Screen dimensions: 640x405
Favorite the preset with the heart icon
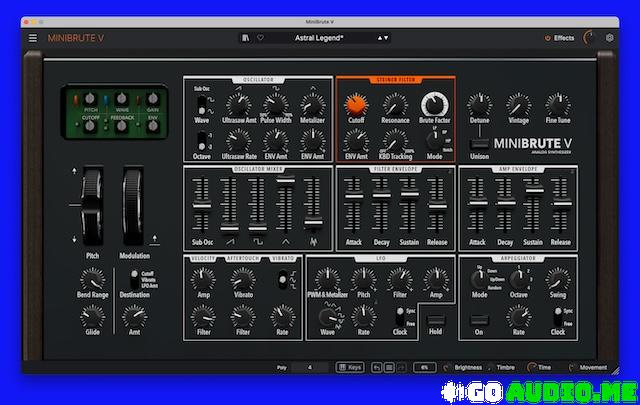point(260,38)
